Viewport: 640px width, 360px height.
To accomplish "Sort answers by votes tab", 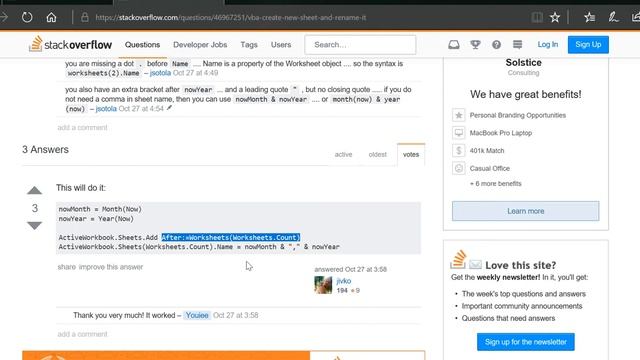I will point(411,154).
